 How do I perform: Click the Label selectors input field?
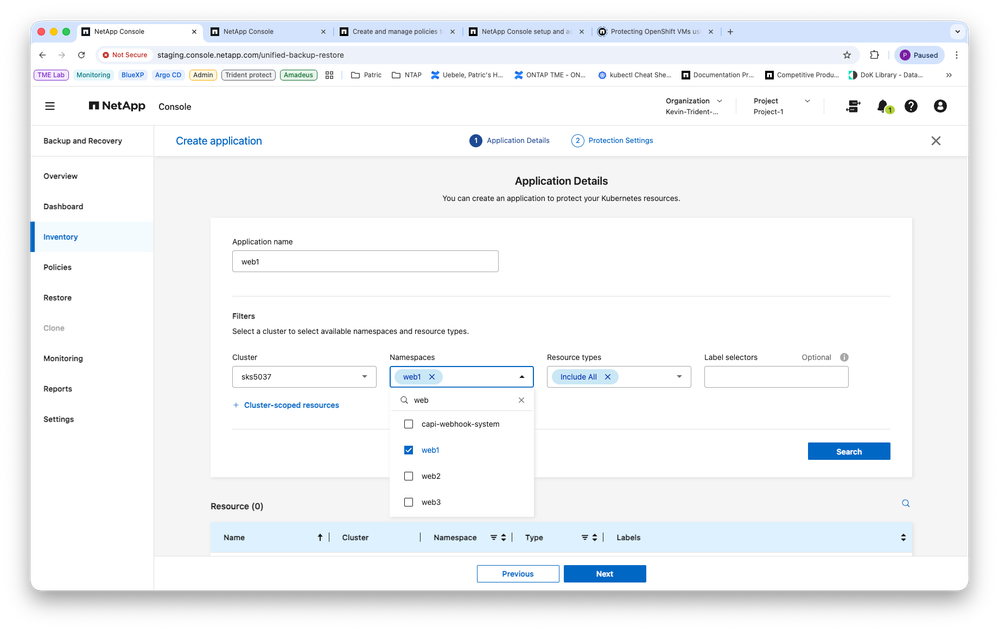click(776, 377)
